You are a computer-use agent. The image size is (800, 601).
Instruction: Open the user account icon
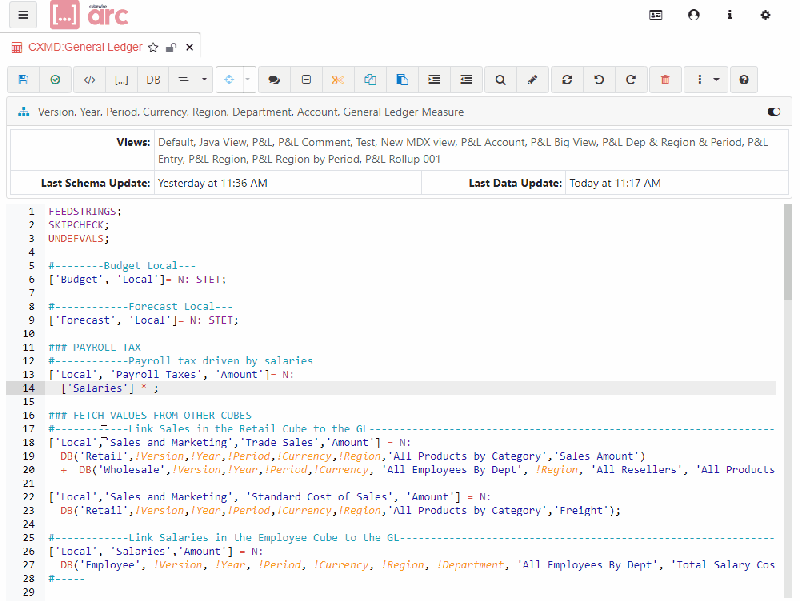[693, 15]
